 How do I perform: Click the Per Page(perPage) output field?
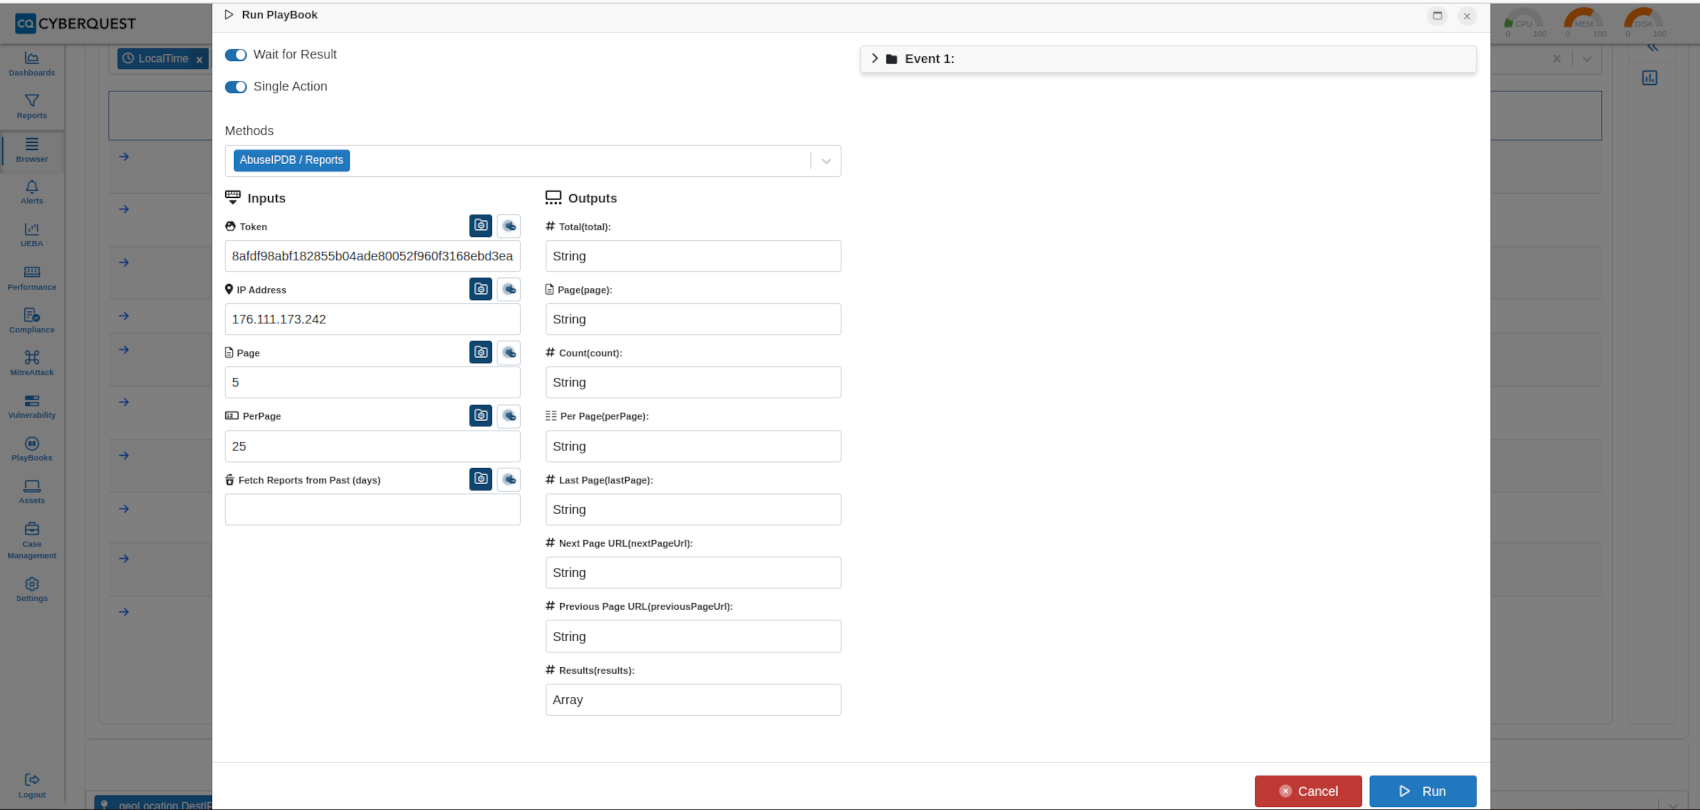tap(693, 446)
